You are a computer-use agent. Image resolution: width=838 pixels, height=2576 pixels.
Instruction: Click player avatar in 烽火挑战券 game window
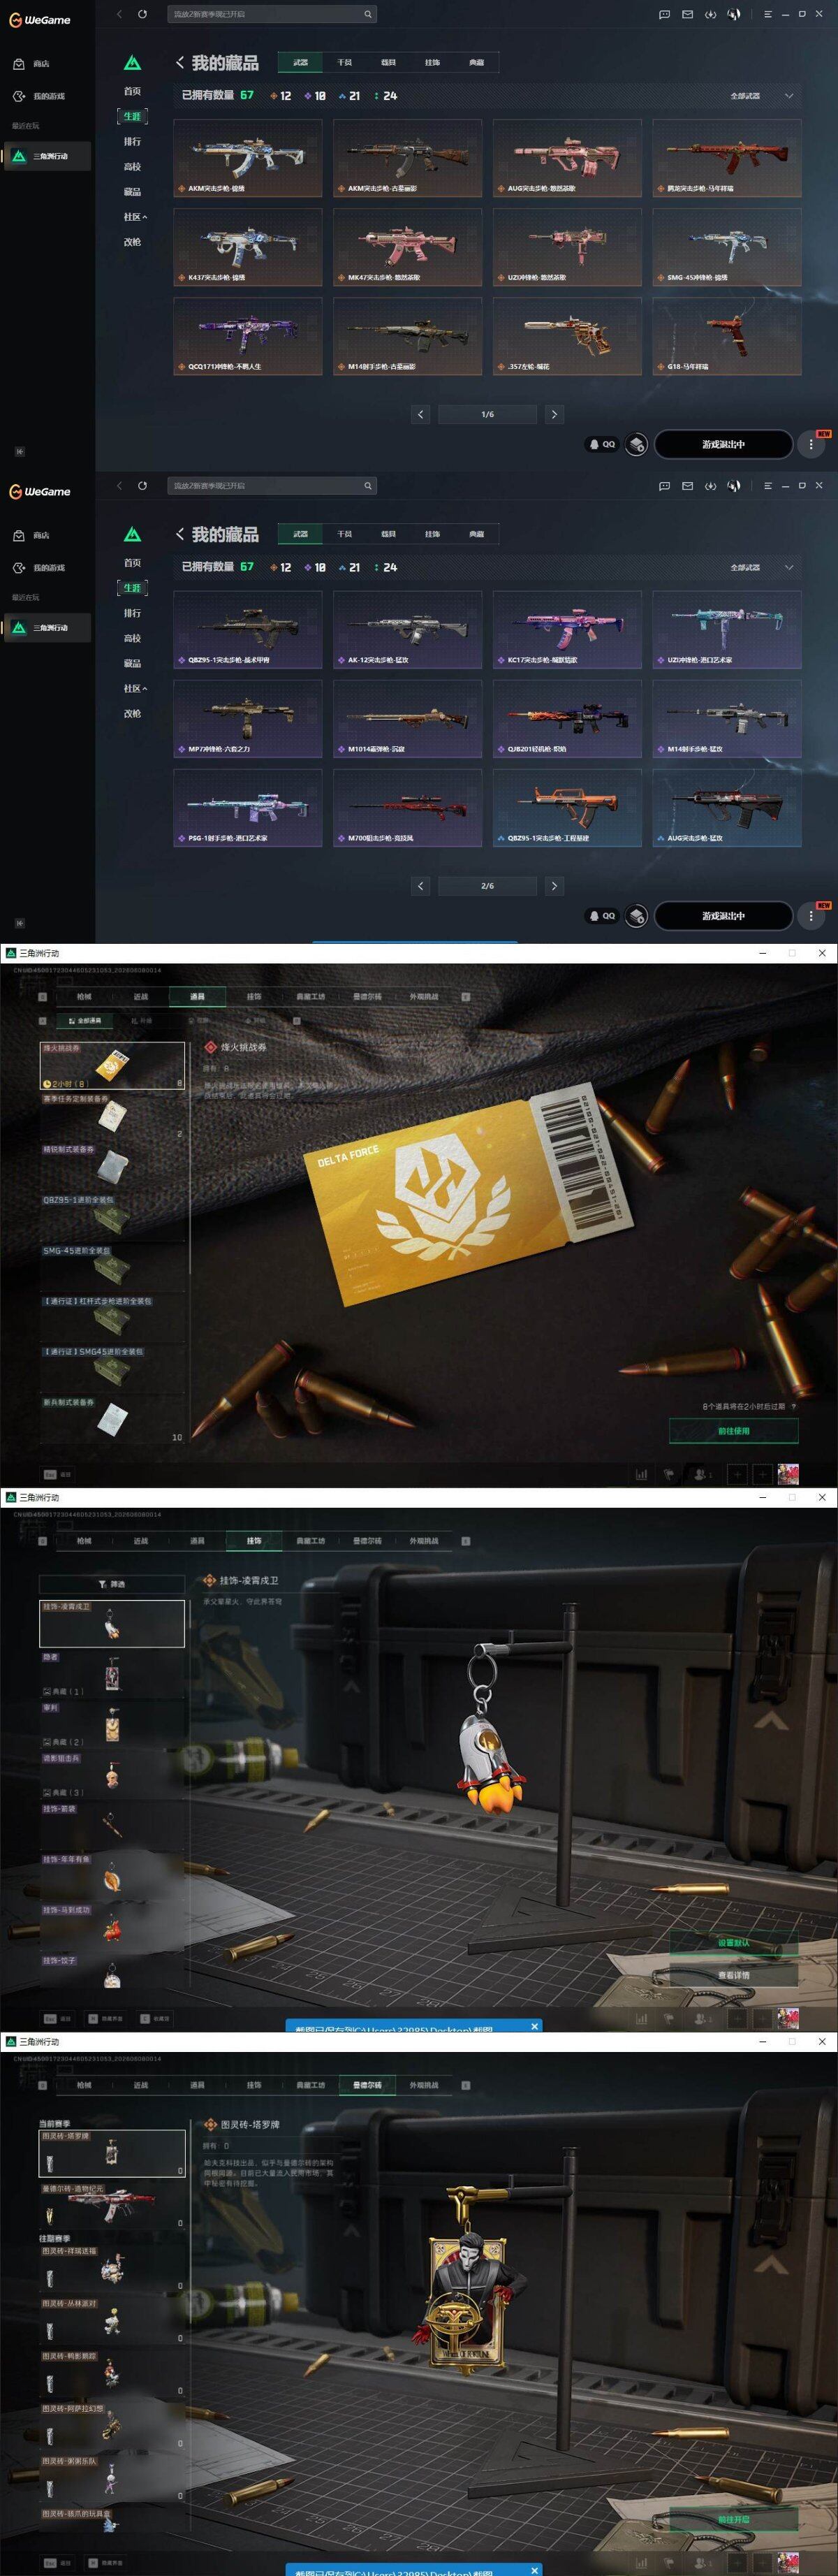pyautogui.click(x=788, y=1474)
